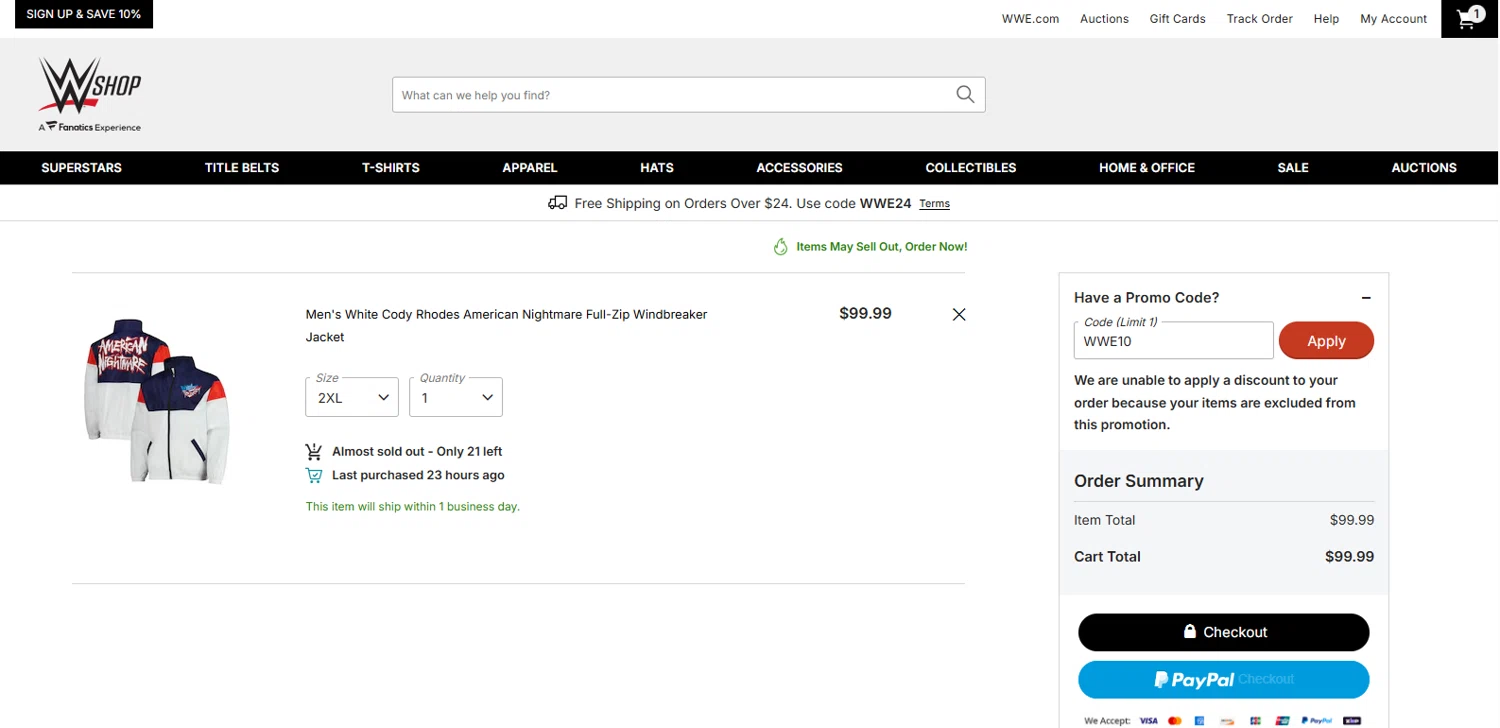1500x728 pixels.
Task: Remove the jacket with the X icon
Action: point(959,314)
